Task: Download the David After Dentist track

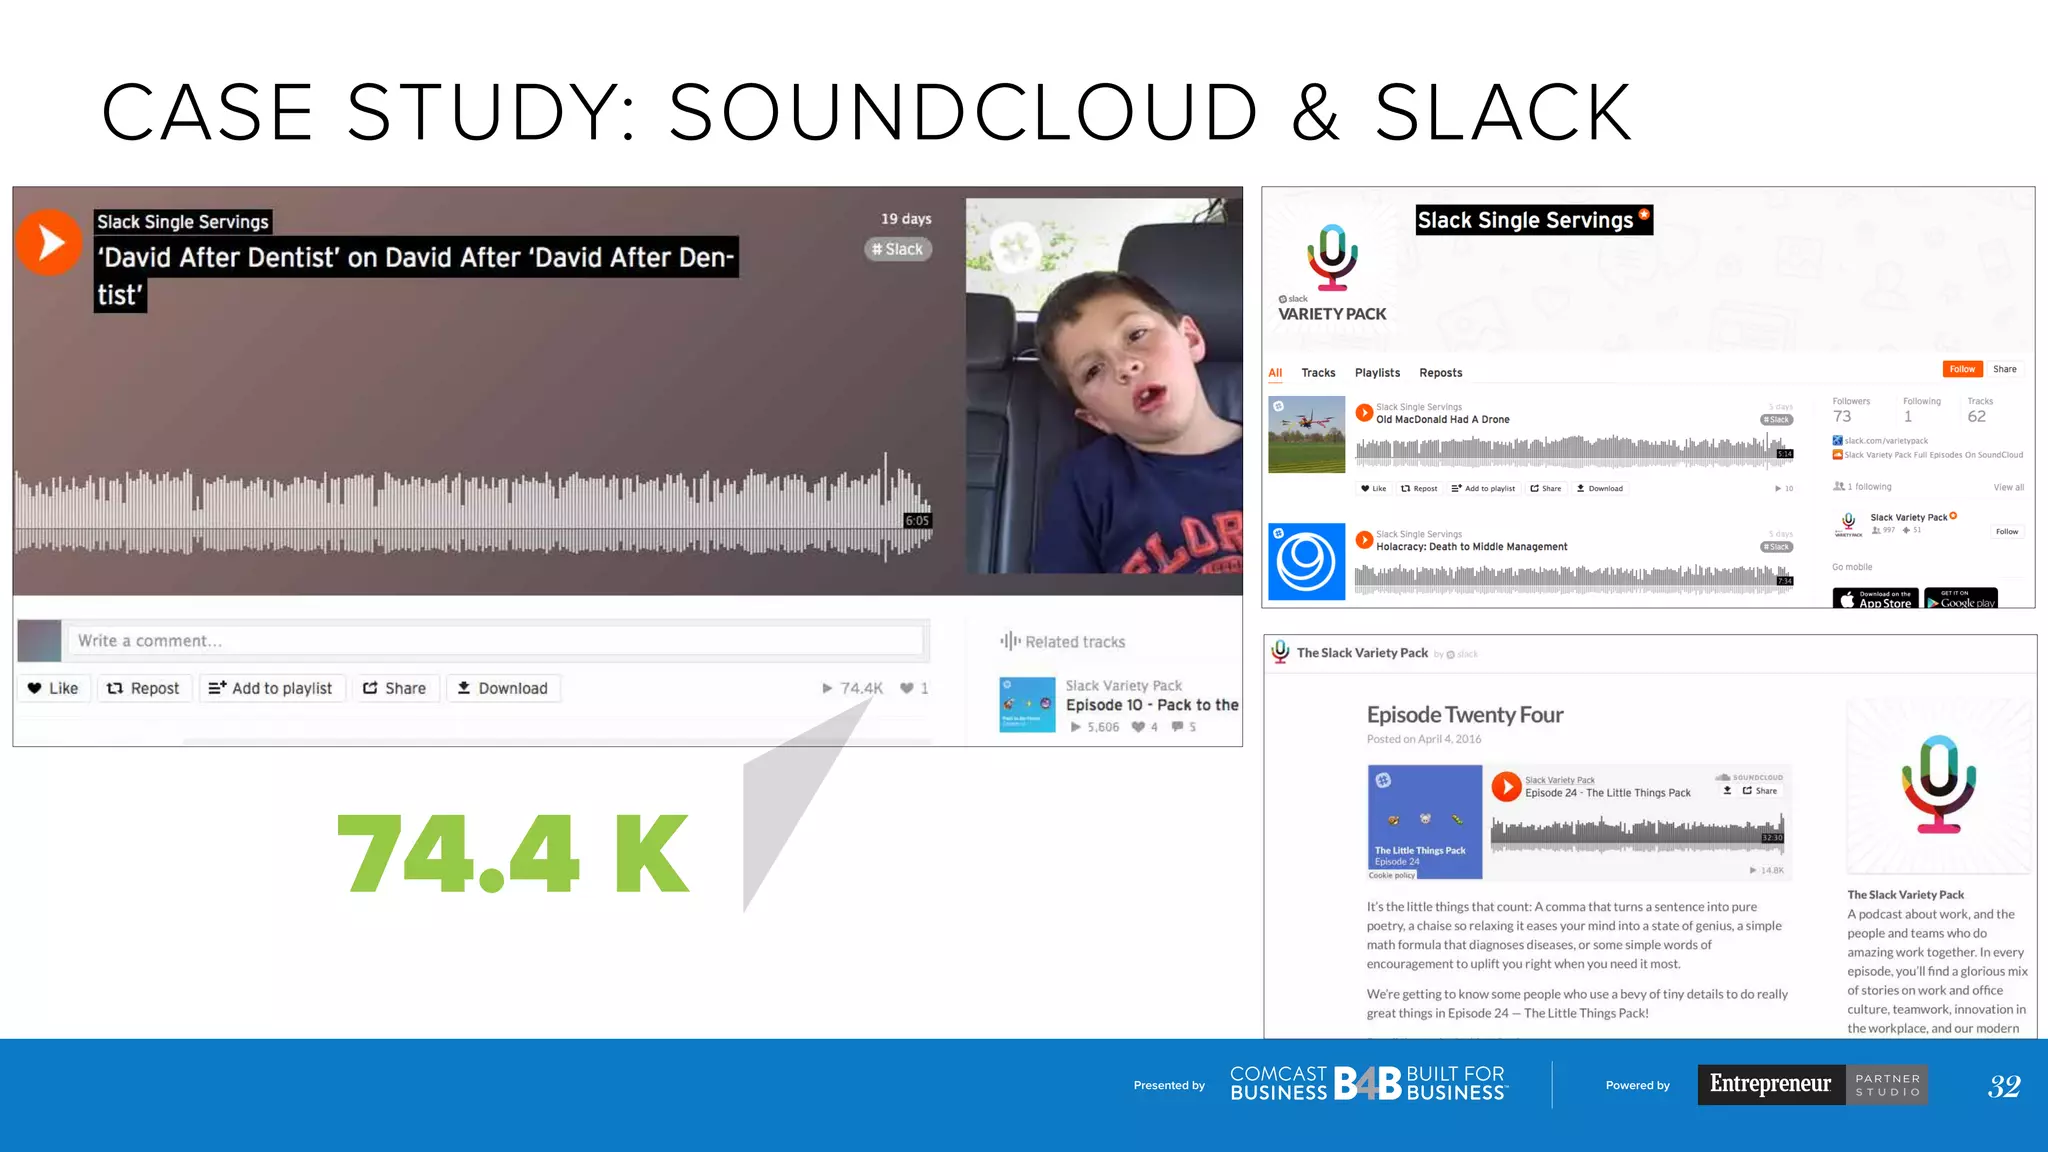Action: click(x=503, y=688)
